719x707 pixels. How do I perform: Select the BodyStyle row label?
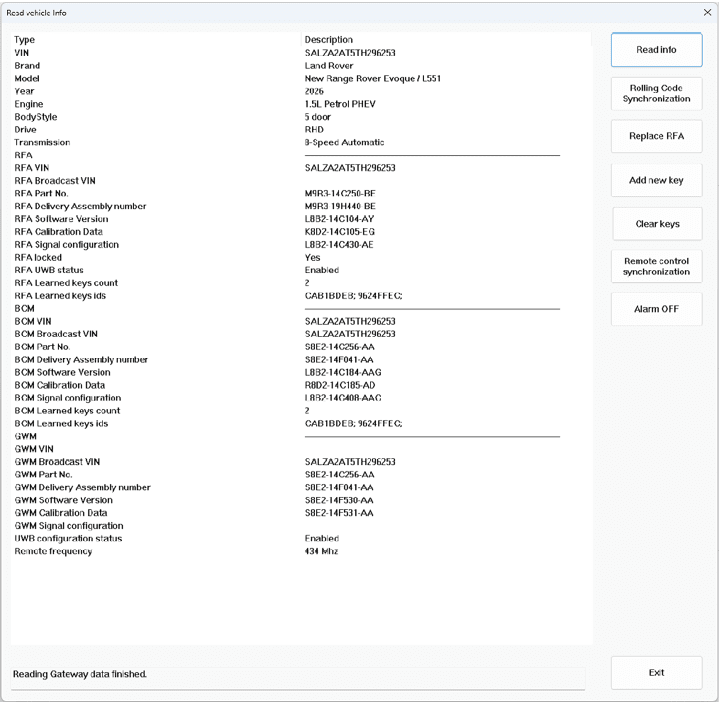36,117
